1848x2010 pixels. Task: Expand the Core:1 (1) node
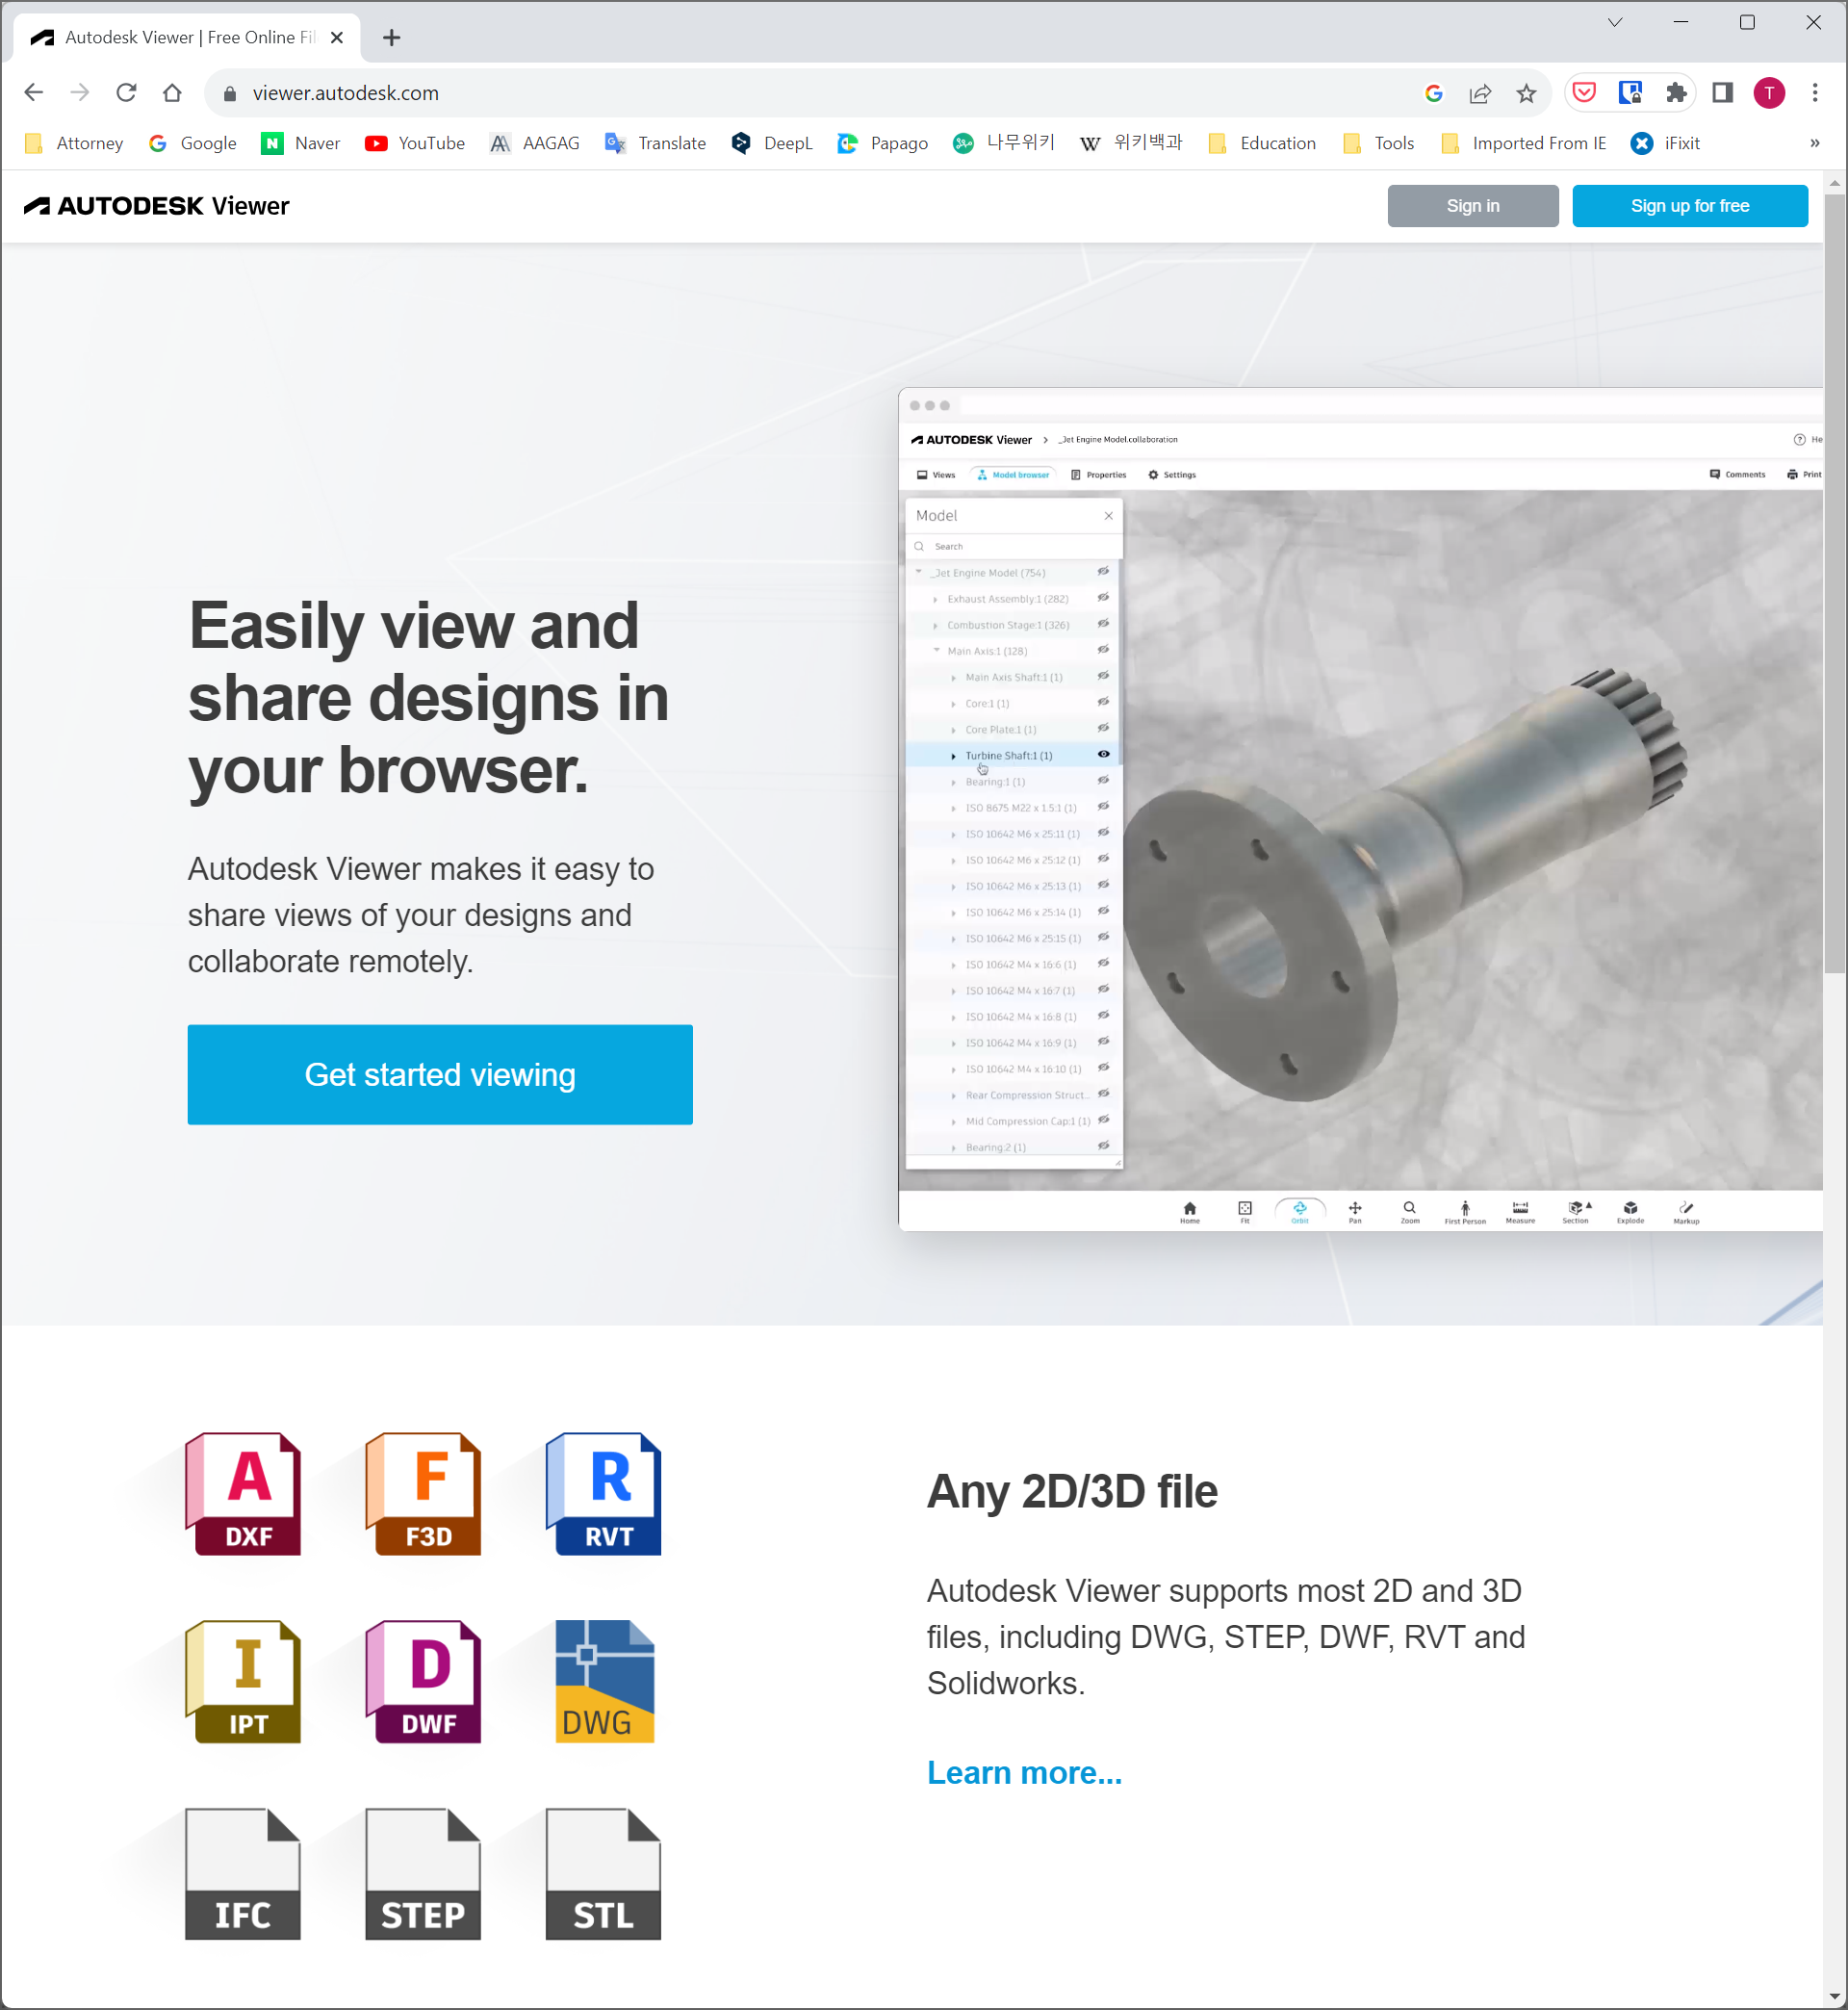tap(953, 704)
